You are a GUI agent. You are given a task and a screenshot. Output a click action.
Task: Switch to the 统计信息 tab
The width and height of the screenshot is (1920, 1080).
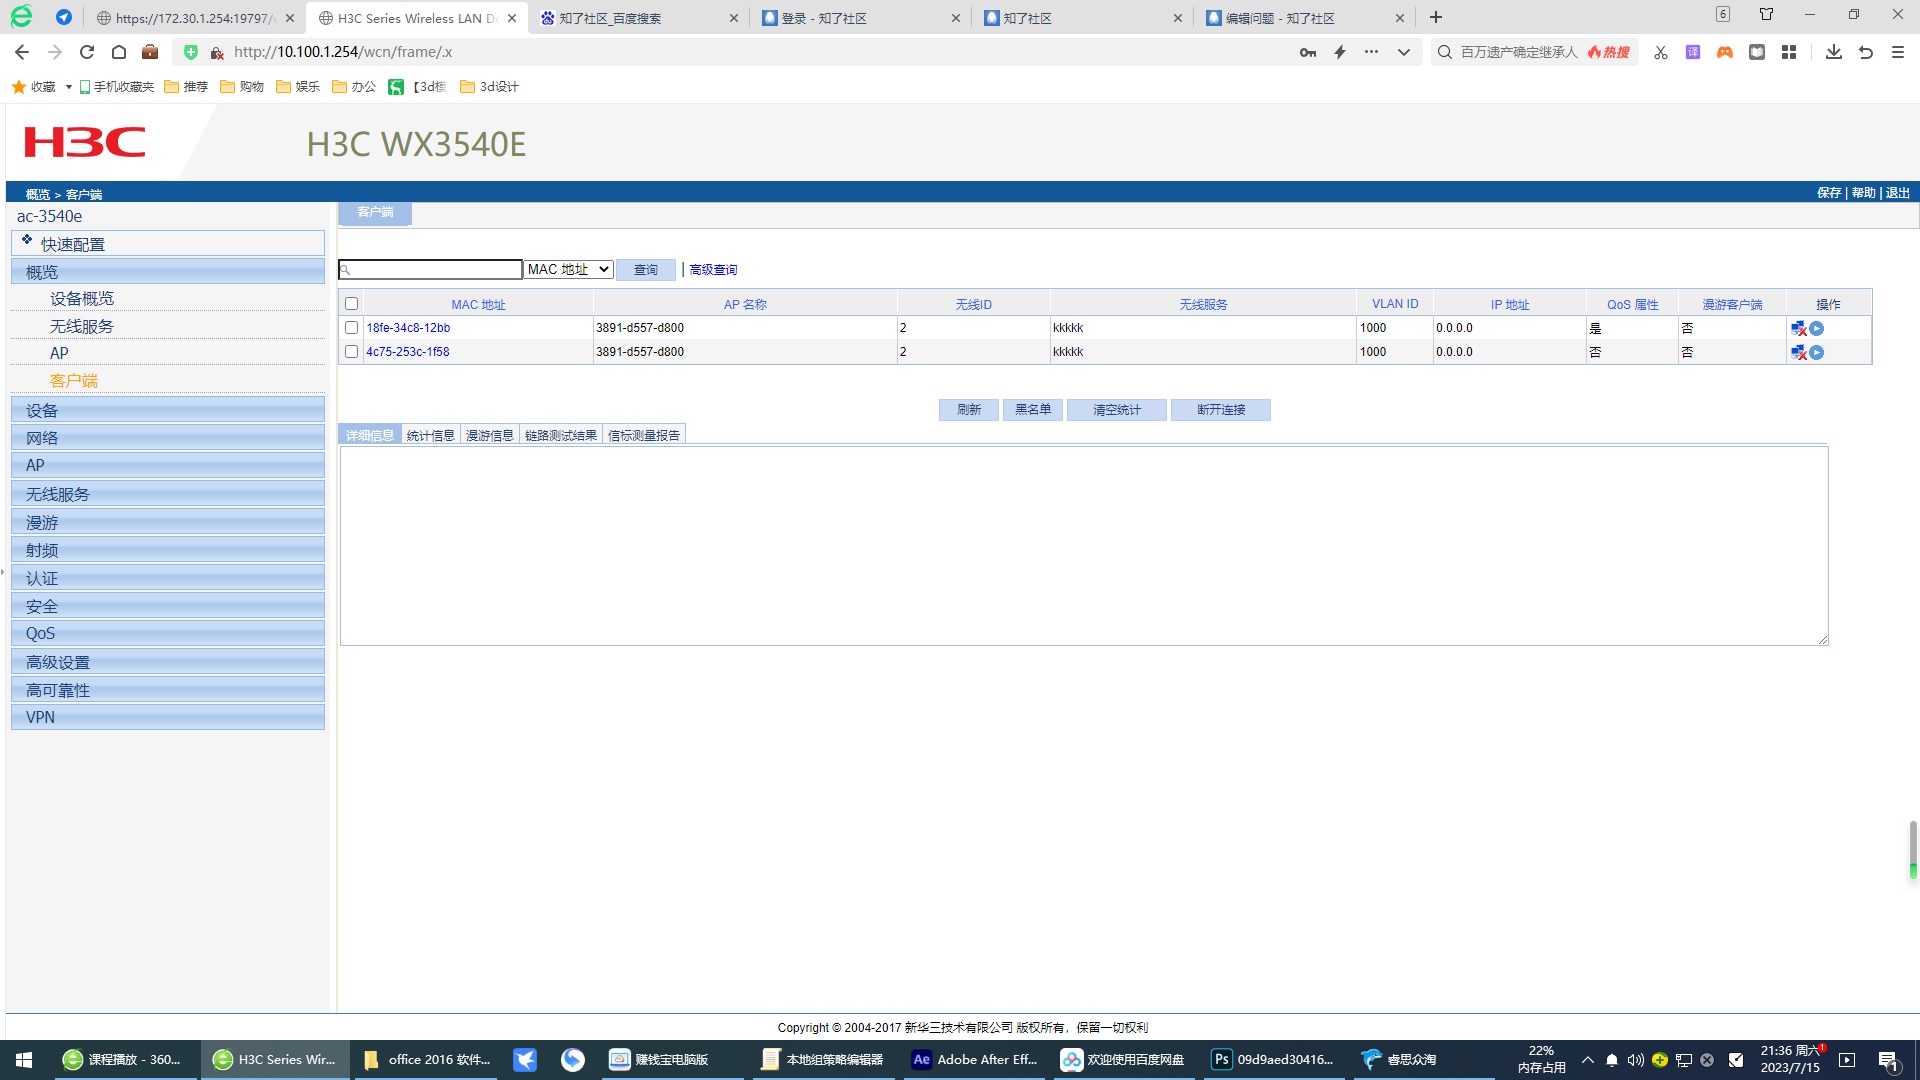point(430,435)
